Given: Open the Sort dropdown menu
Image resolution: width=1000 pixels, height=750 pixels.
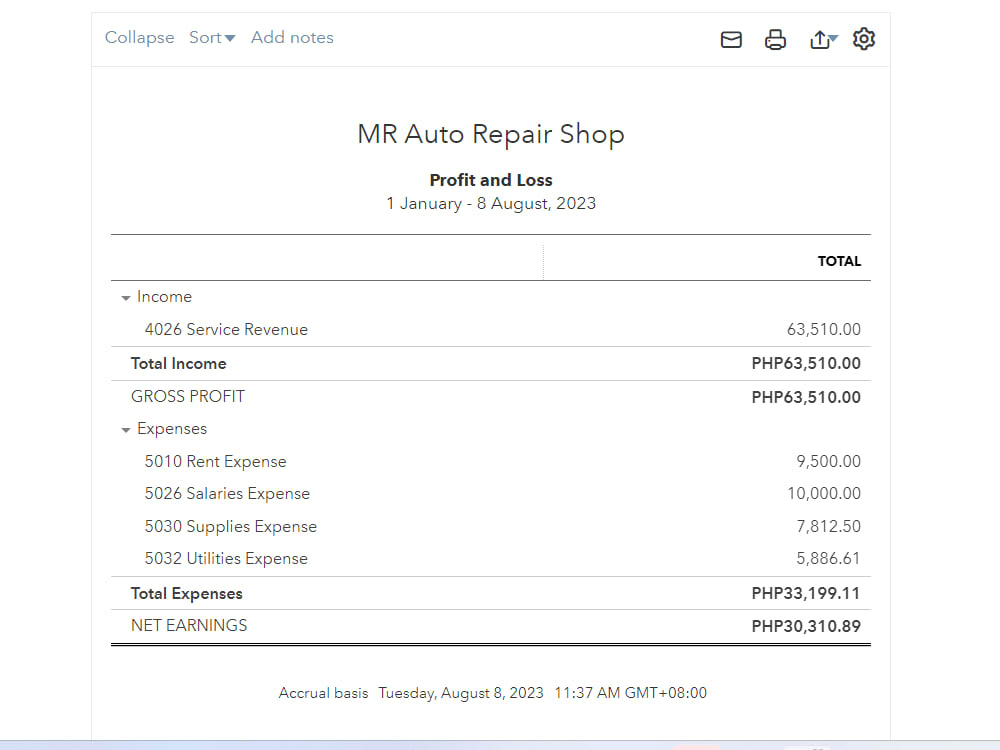Looking at the screenshot, I should pyautogui.click(x=211, y=37).
